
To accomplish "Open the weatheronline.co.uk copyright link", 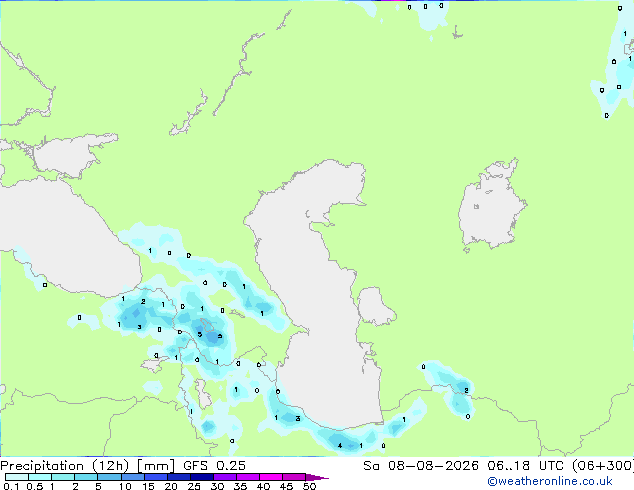I will 550,481.
